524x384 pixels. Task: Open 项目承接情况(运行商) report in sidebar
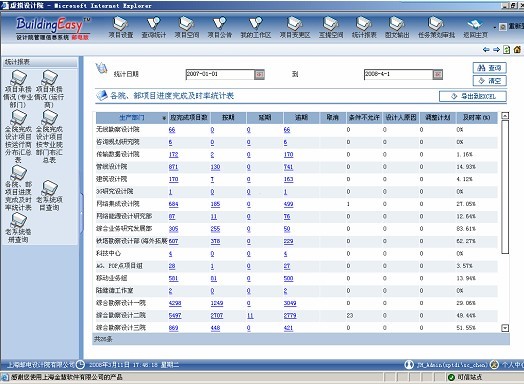pos(49,89)
